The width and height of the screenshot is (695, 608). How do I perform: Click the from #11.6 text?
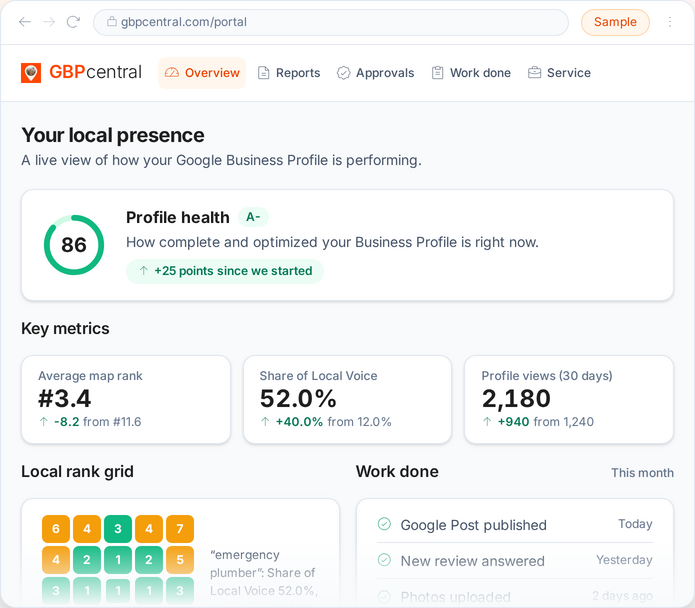coord(112,421)
